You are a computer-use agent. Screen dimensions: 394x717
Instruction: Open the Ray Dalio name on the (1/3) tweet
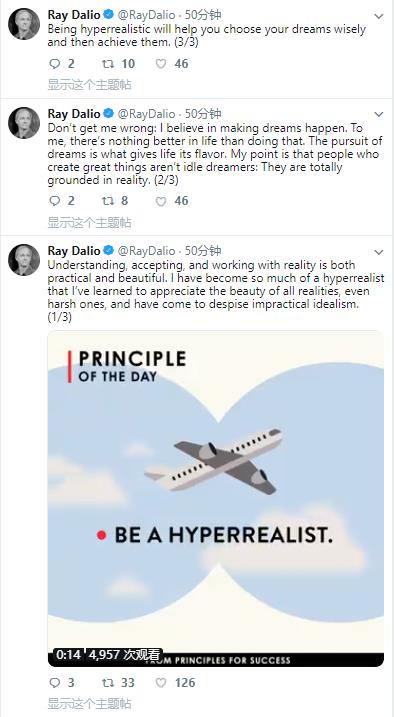point(74,251)
